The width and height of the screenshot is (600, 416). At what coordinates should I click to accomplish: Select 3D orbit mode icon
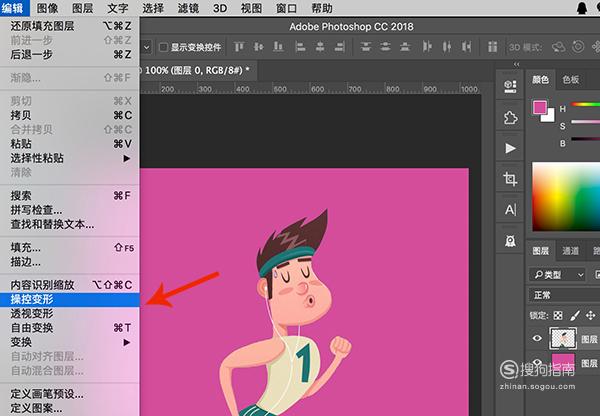558,47
